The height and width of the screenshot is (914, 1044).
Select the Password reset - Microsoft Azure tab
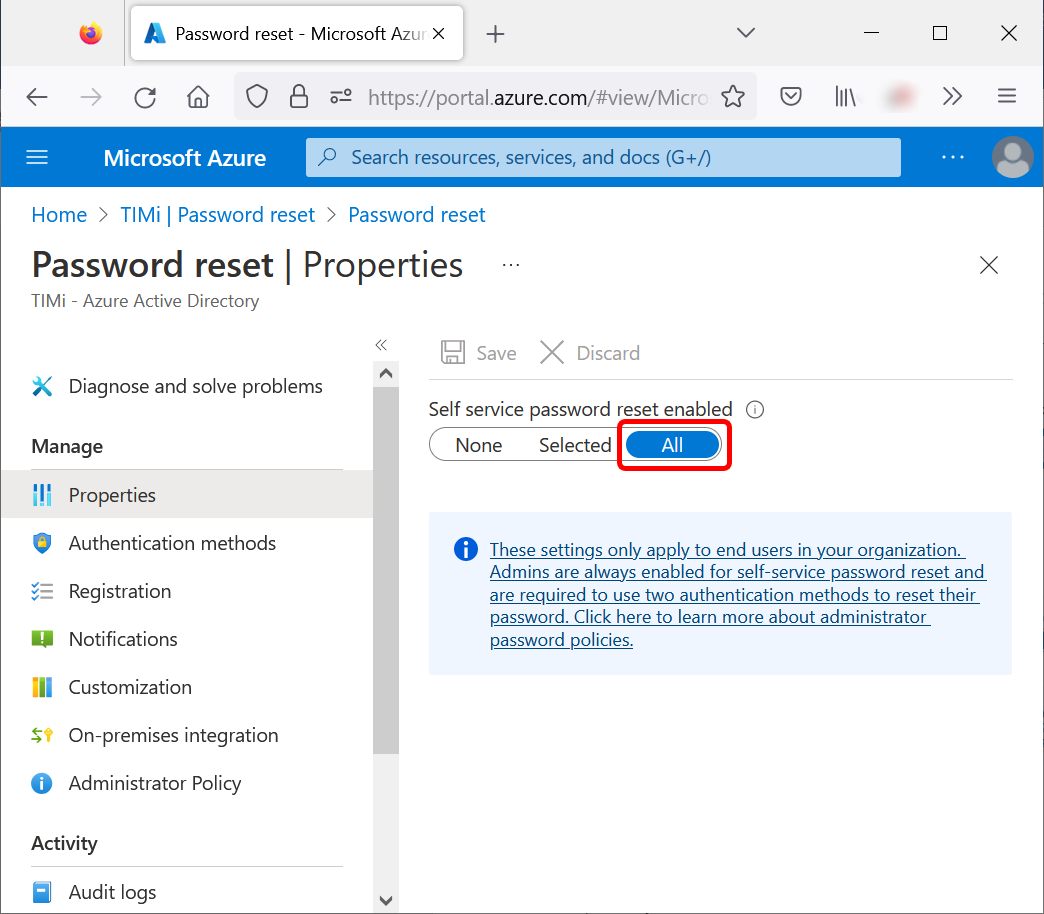(297, 33)
